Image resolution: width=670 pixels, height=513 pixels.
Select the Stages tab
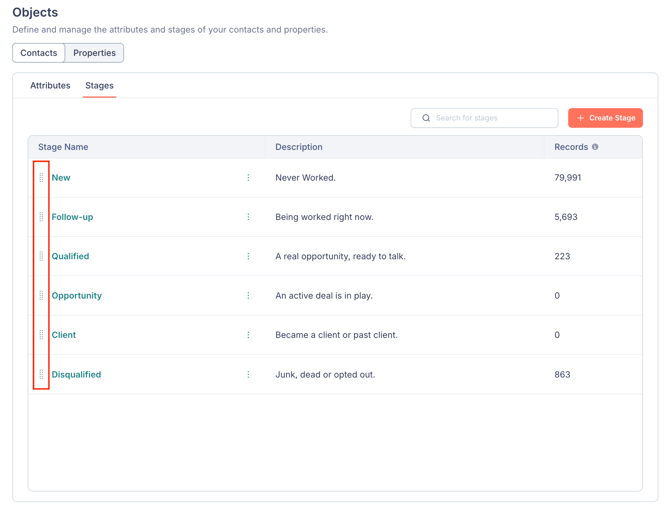[100, 85]
